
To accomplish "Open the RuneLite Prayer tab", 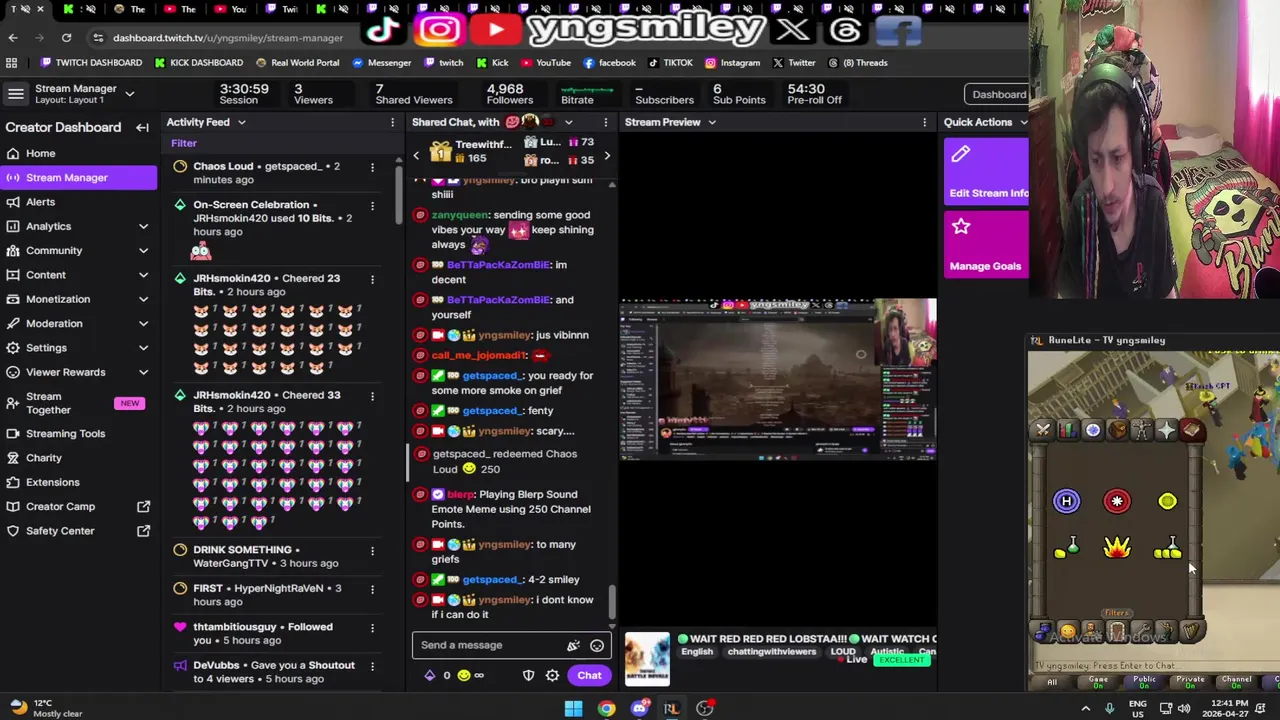I will click(1166, 430).
